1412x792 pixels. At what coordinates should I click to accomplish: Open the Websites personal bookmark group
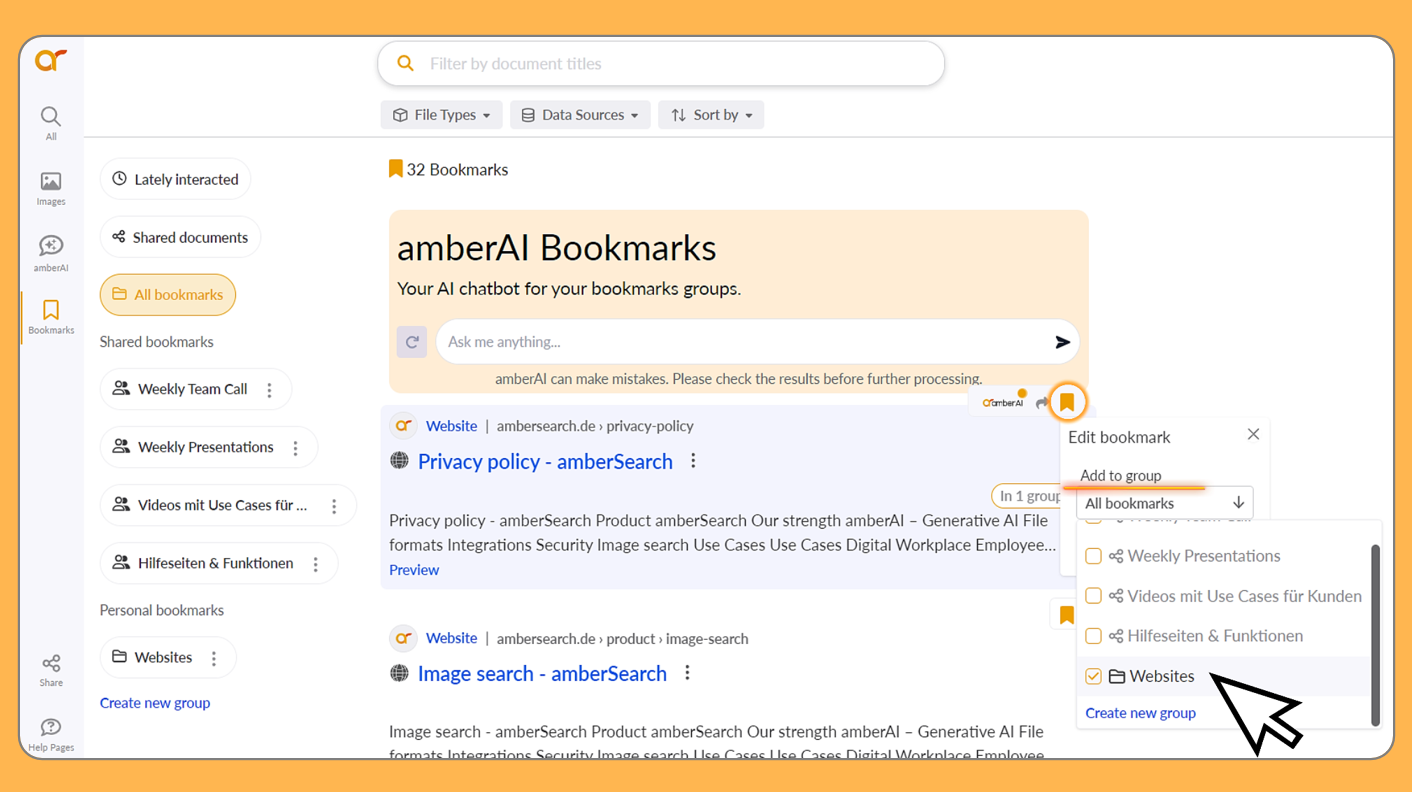click(152, 657)
